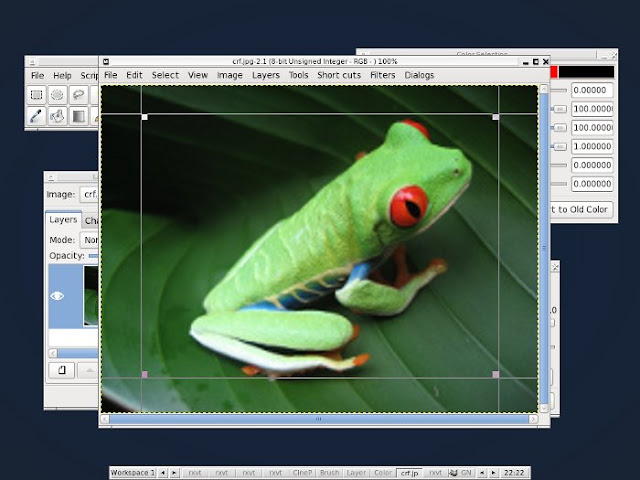
Task: Select the Color Picker eyedropper tool
Action: coord(37,116)
